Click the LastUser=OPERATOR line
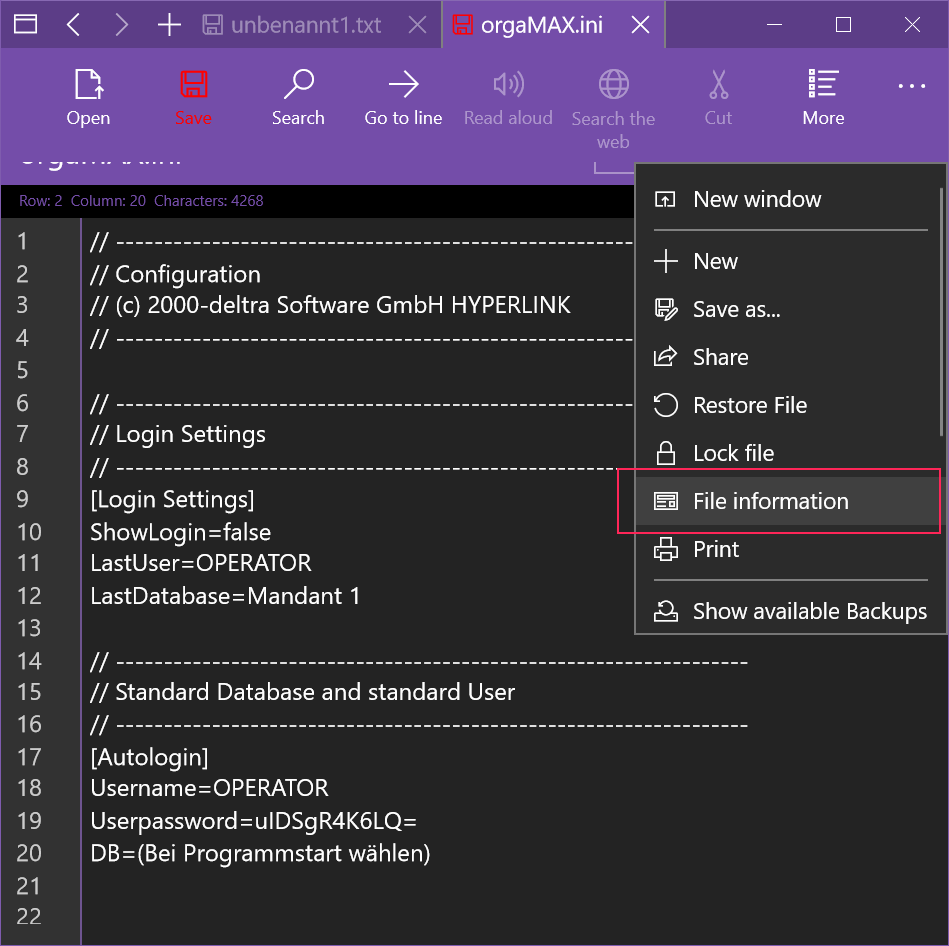Image resolution: width=949 pixels, height=946 pixels. pyautogui.click(x=201, y=563)
